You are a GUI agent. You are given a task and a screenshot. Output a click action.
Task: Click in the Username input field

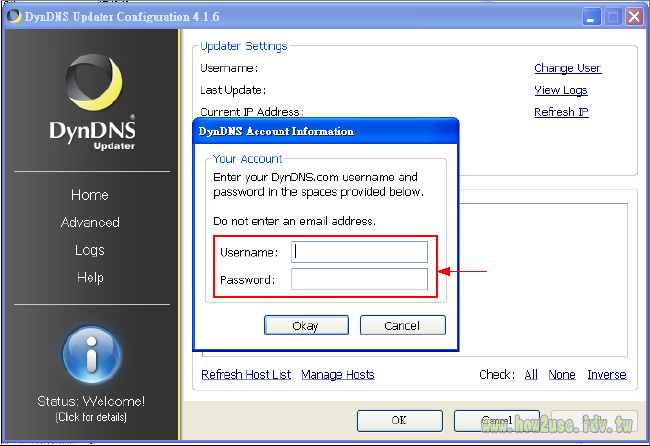pos(359,252)
